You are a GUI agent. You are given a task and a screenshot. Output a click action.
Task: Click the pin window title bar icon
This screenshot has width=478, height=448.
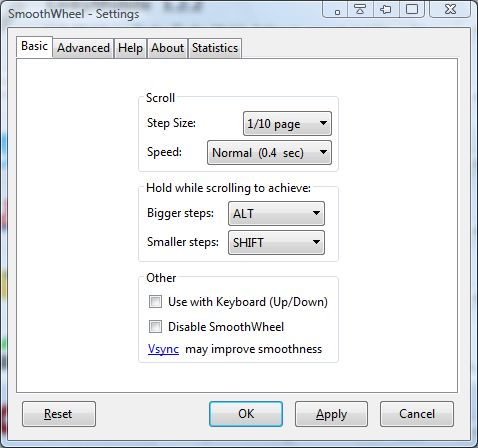(x=386, y=9)
